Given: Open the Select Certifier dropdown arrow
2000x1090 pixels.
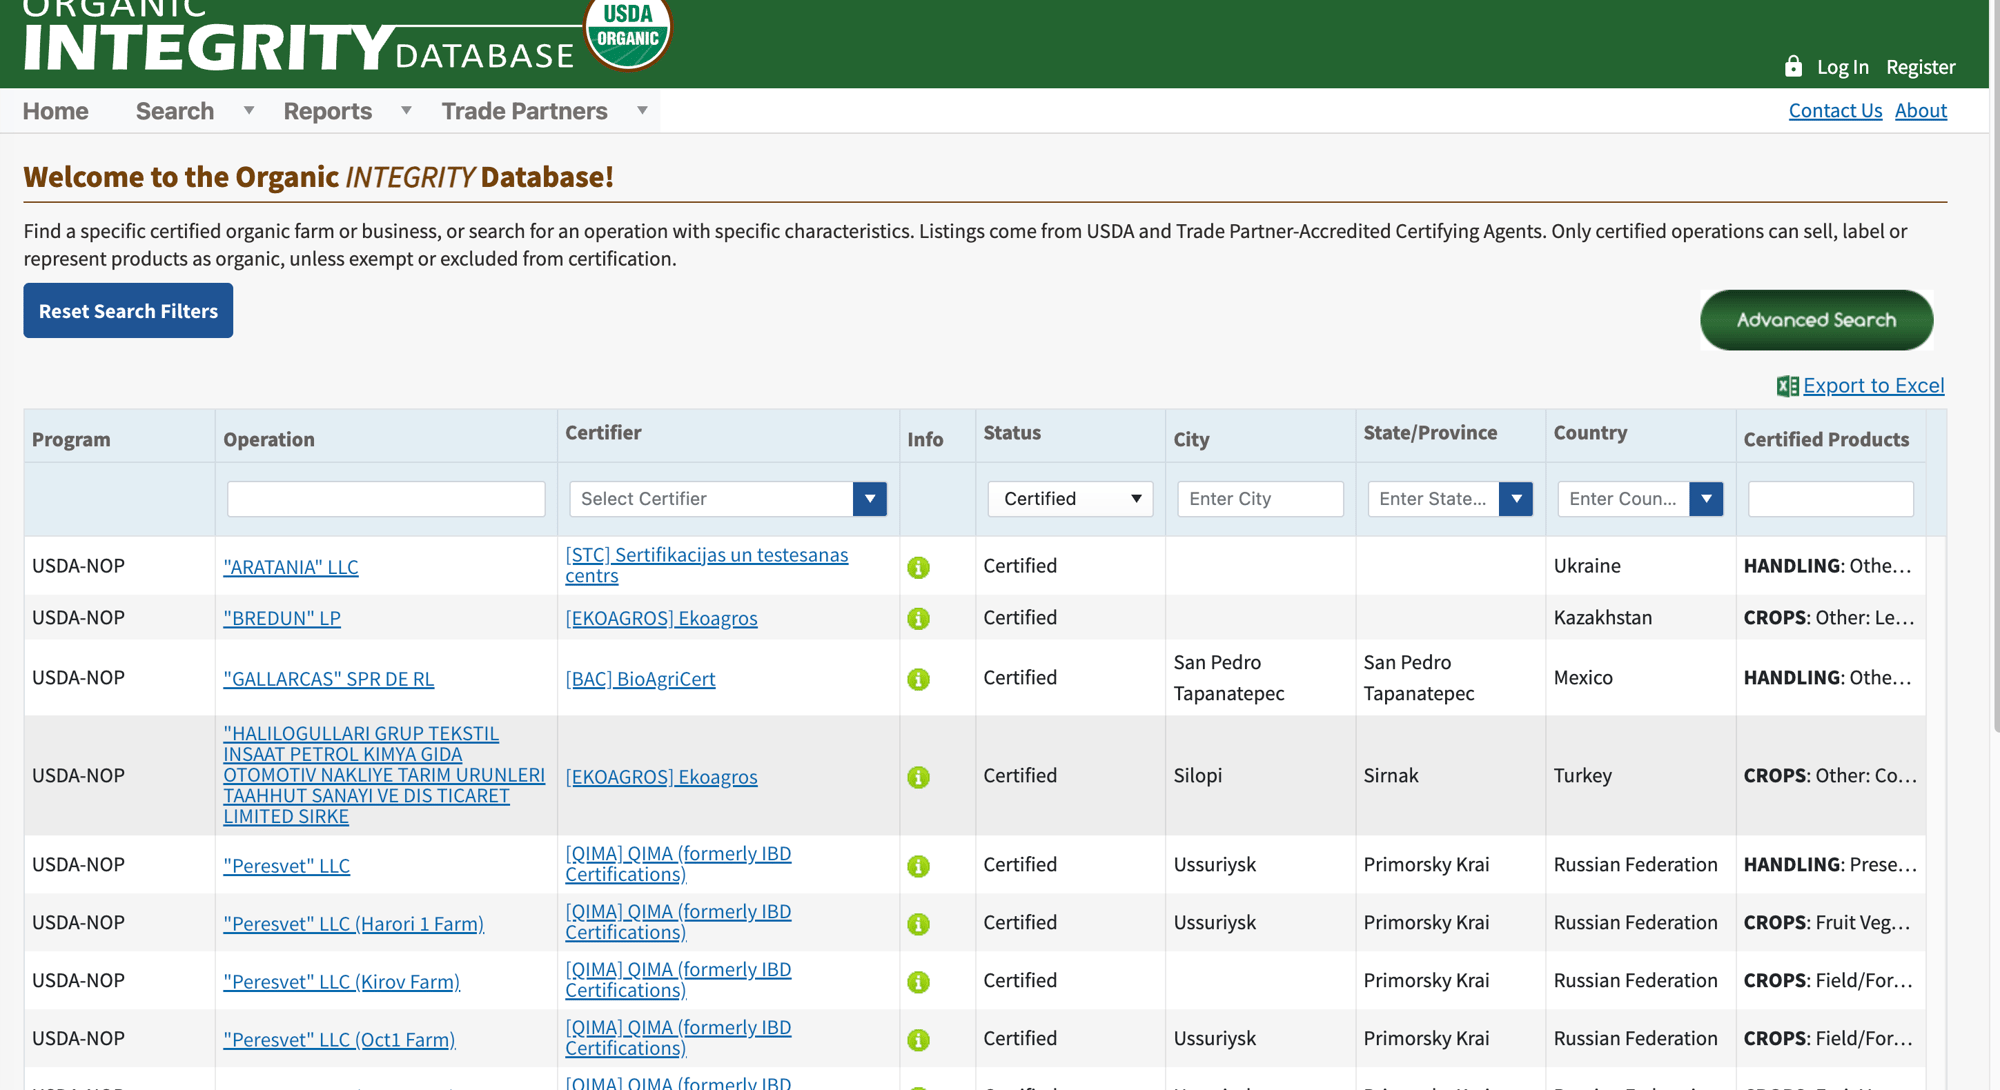Looking at the screenshot, I should pos(870,499).
